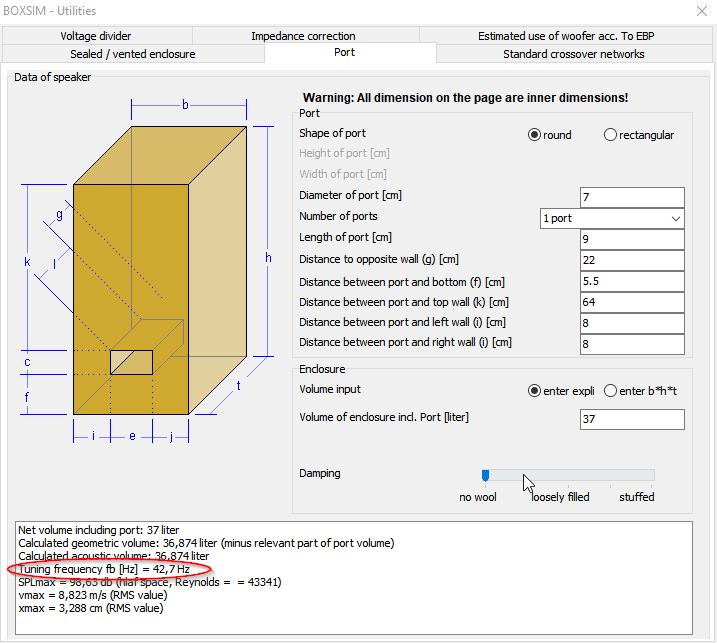The width and height of the screenshot is (717, 643).
Task: Switch to the Voltage divider tab
Action: (96, 36)
